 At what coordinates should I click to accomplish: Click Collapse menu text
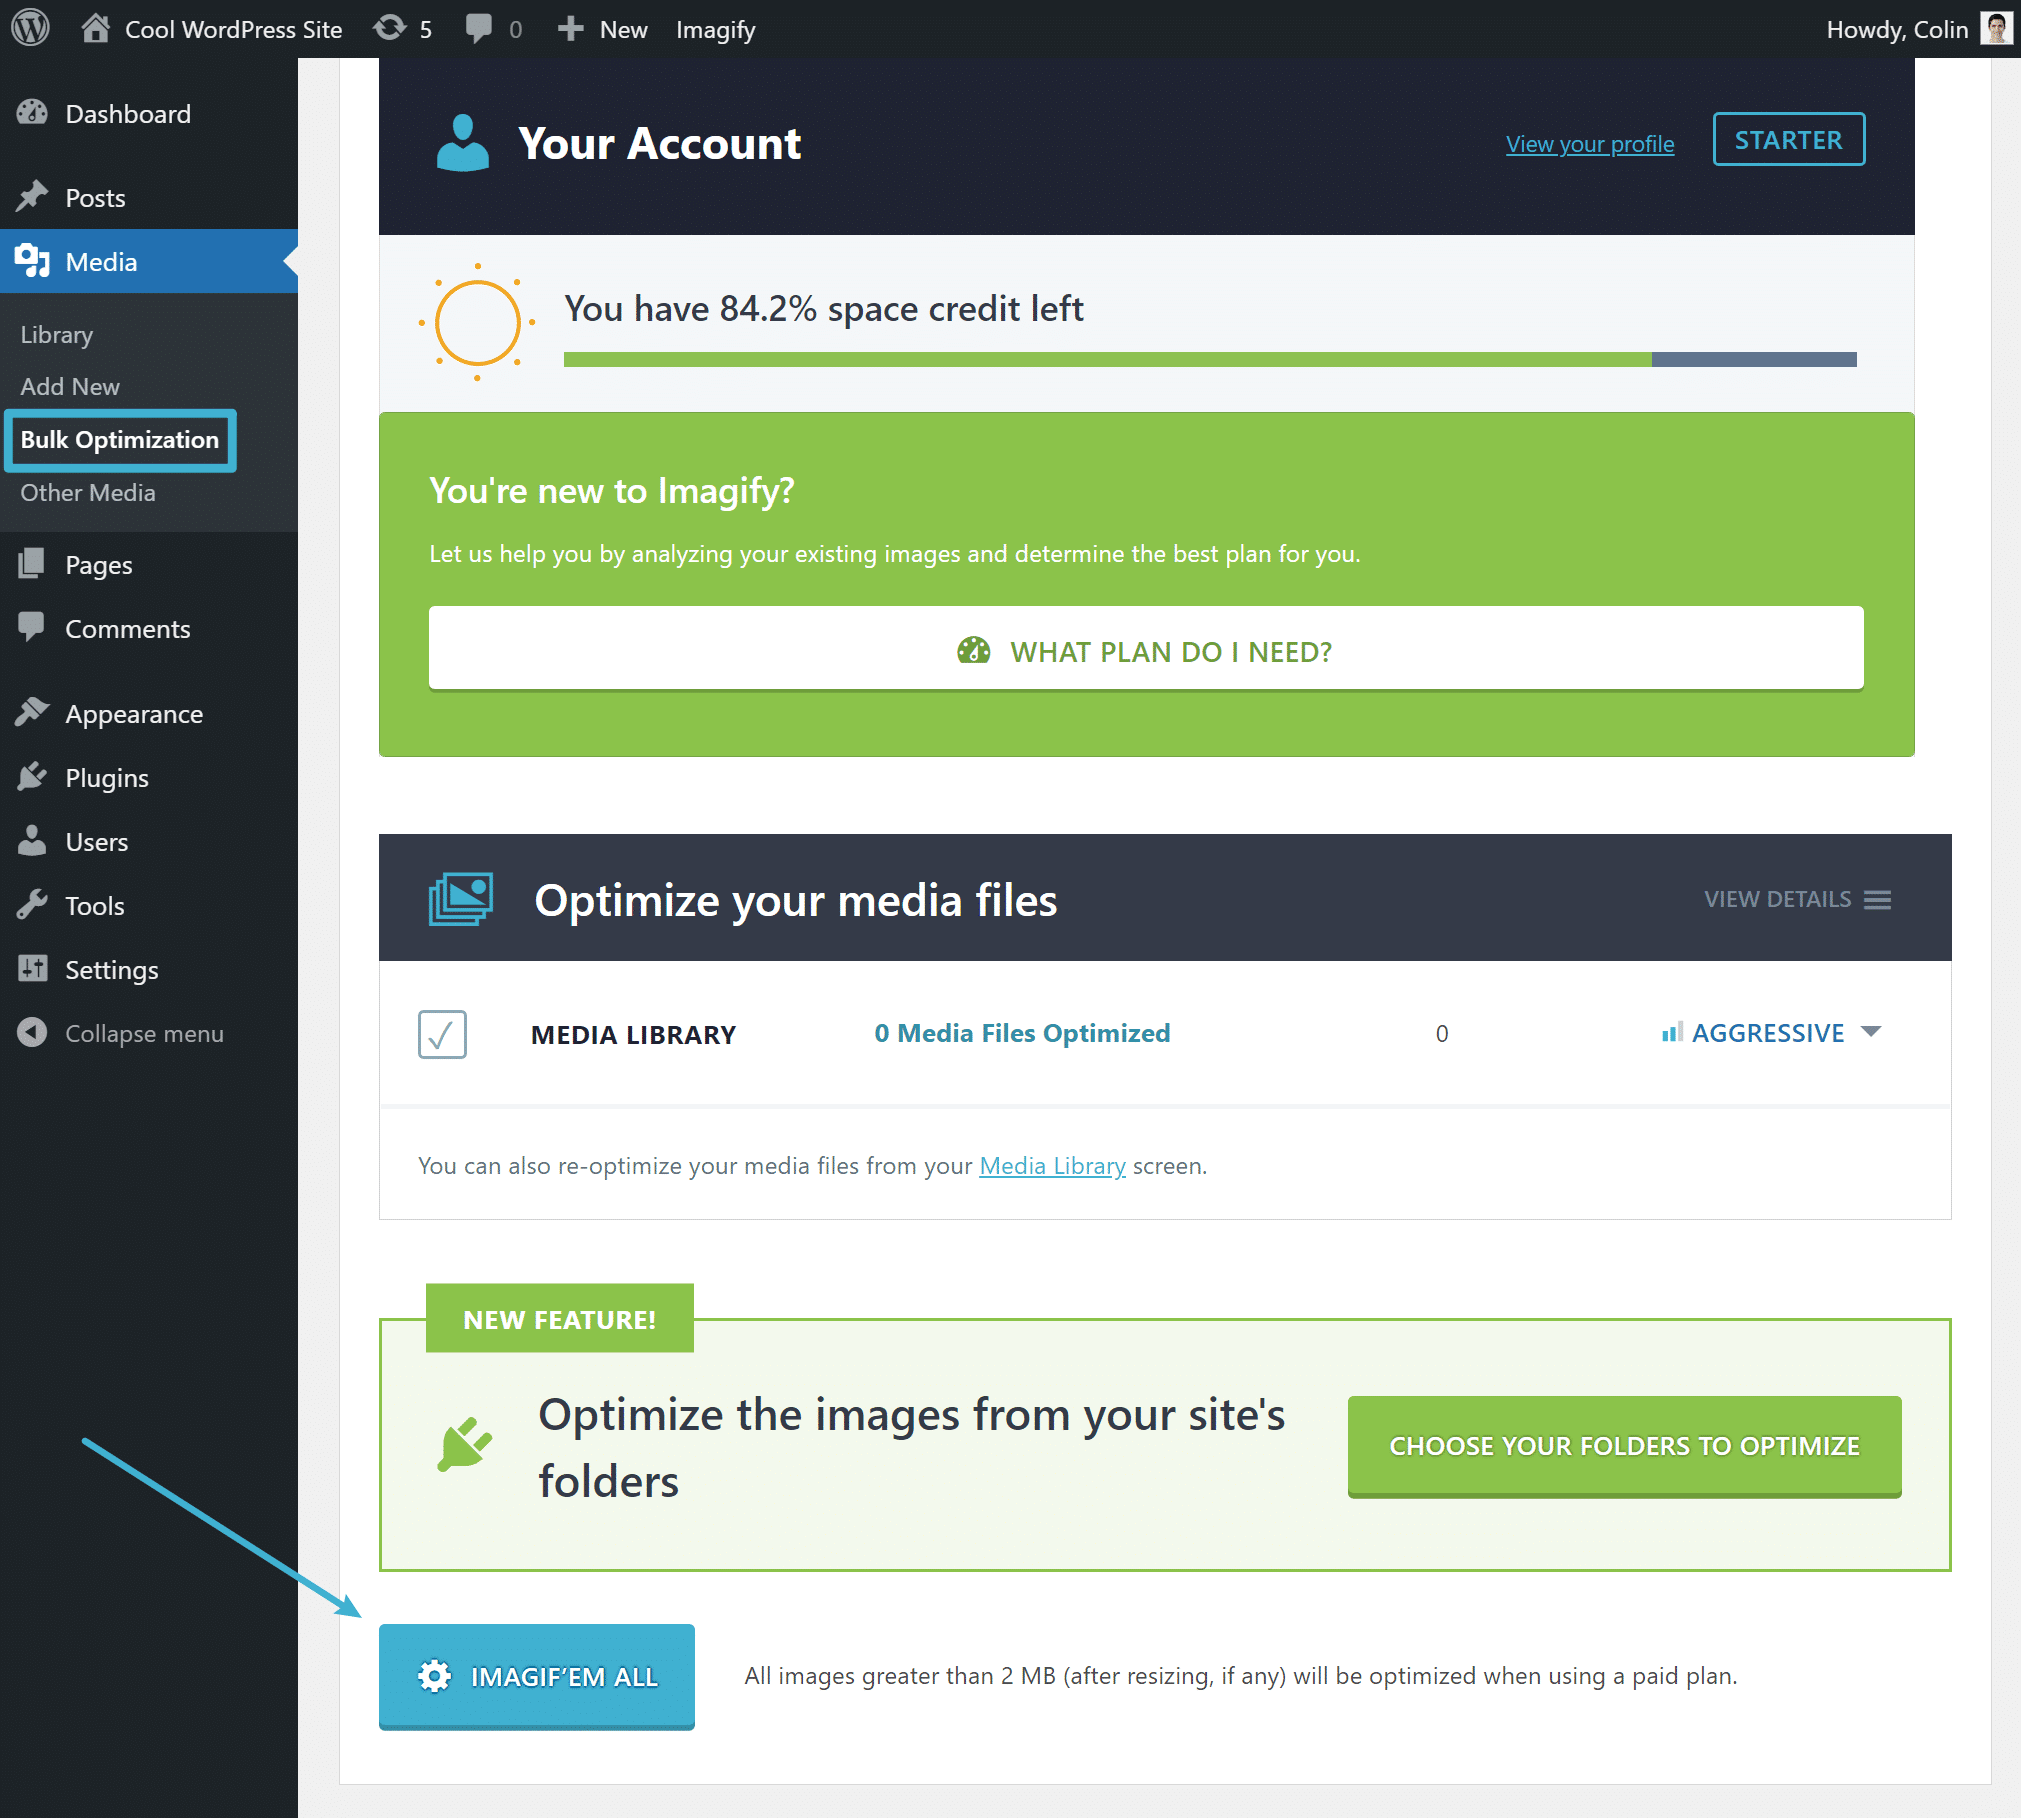(144, 1033)
